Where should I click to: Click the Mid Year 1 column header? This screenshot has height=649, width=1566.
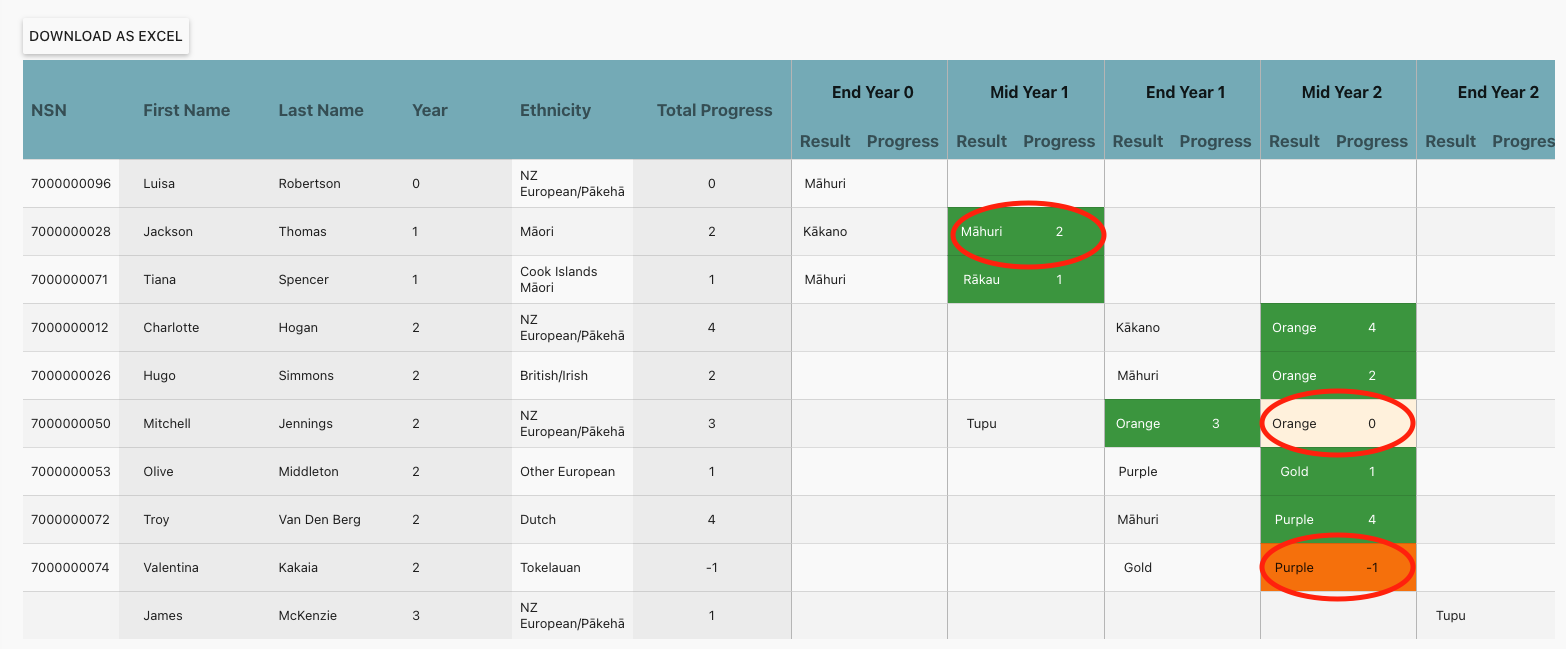[1027, 92]
